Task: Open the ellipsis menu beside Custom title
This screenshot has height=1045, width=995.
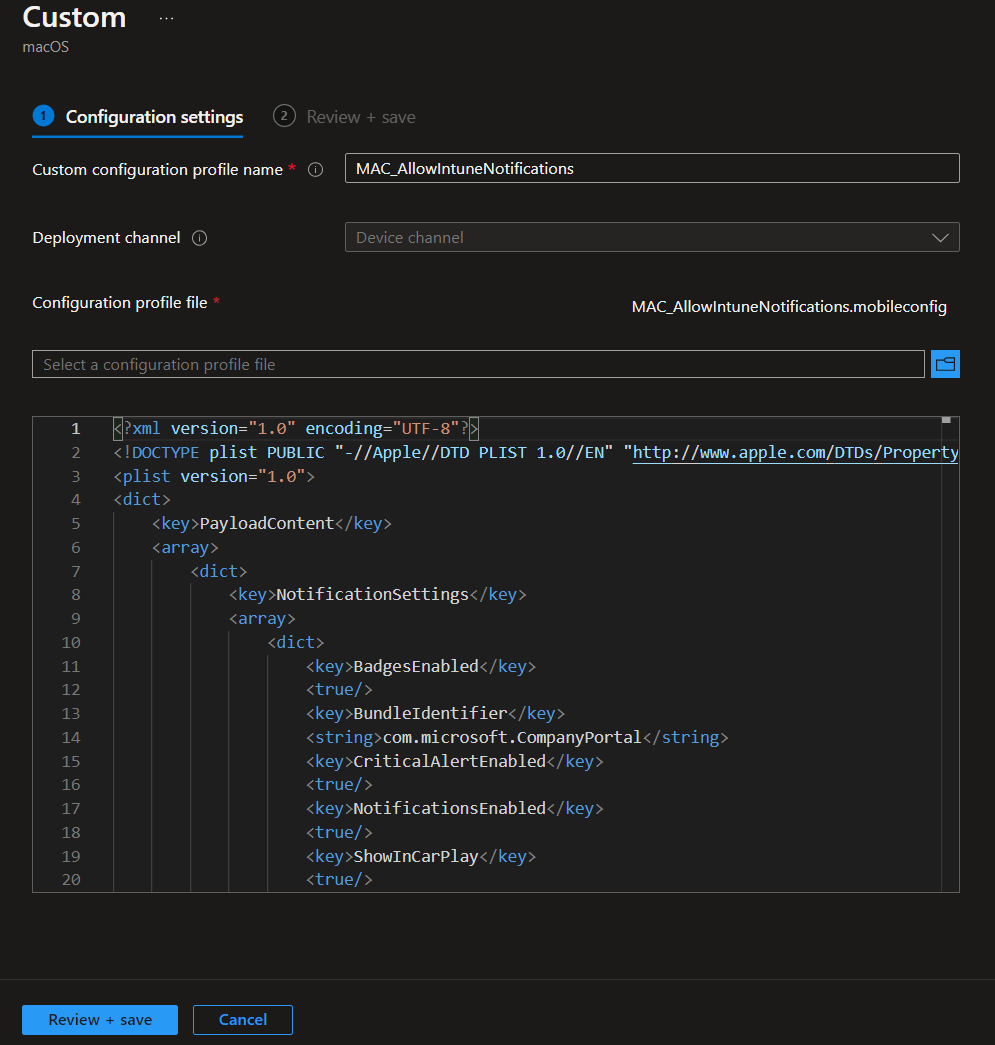Action: coord(167,19)
